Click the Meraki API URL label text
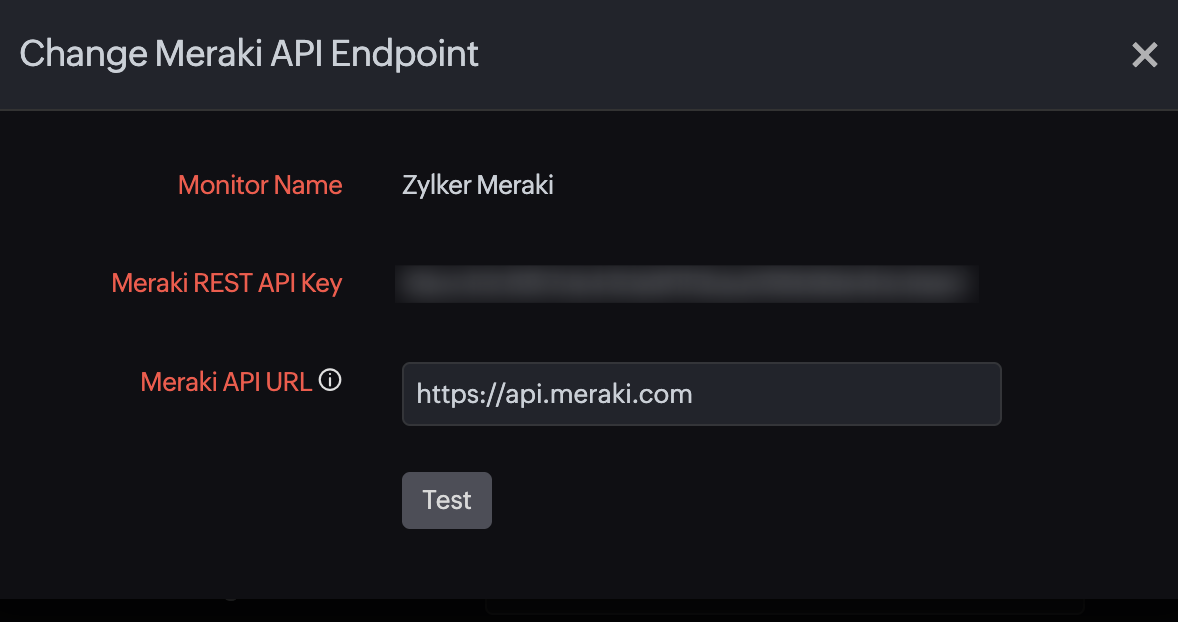Viewport: 1178px width, 622px height. coord(226,381)
